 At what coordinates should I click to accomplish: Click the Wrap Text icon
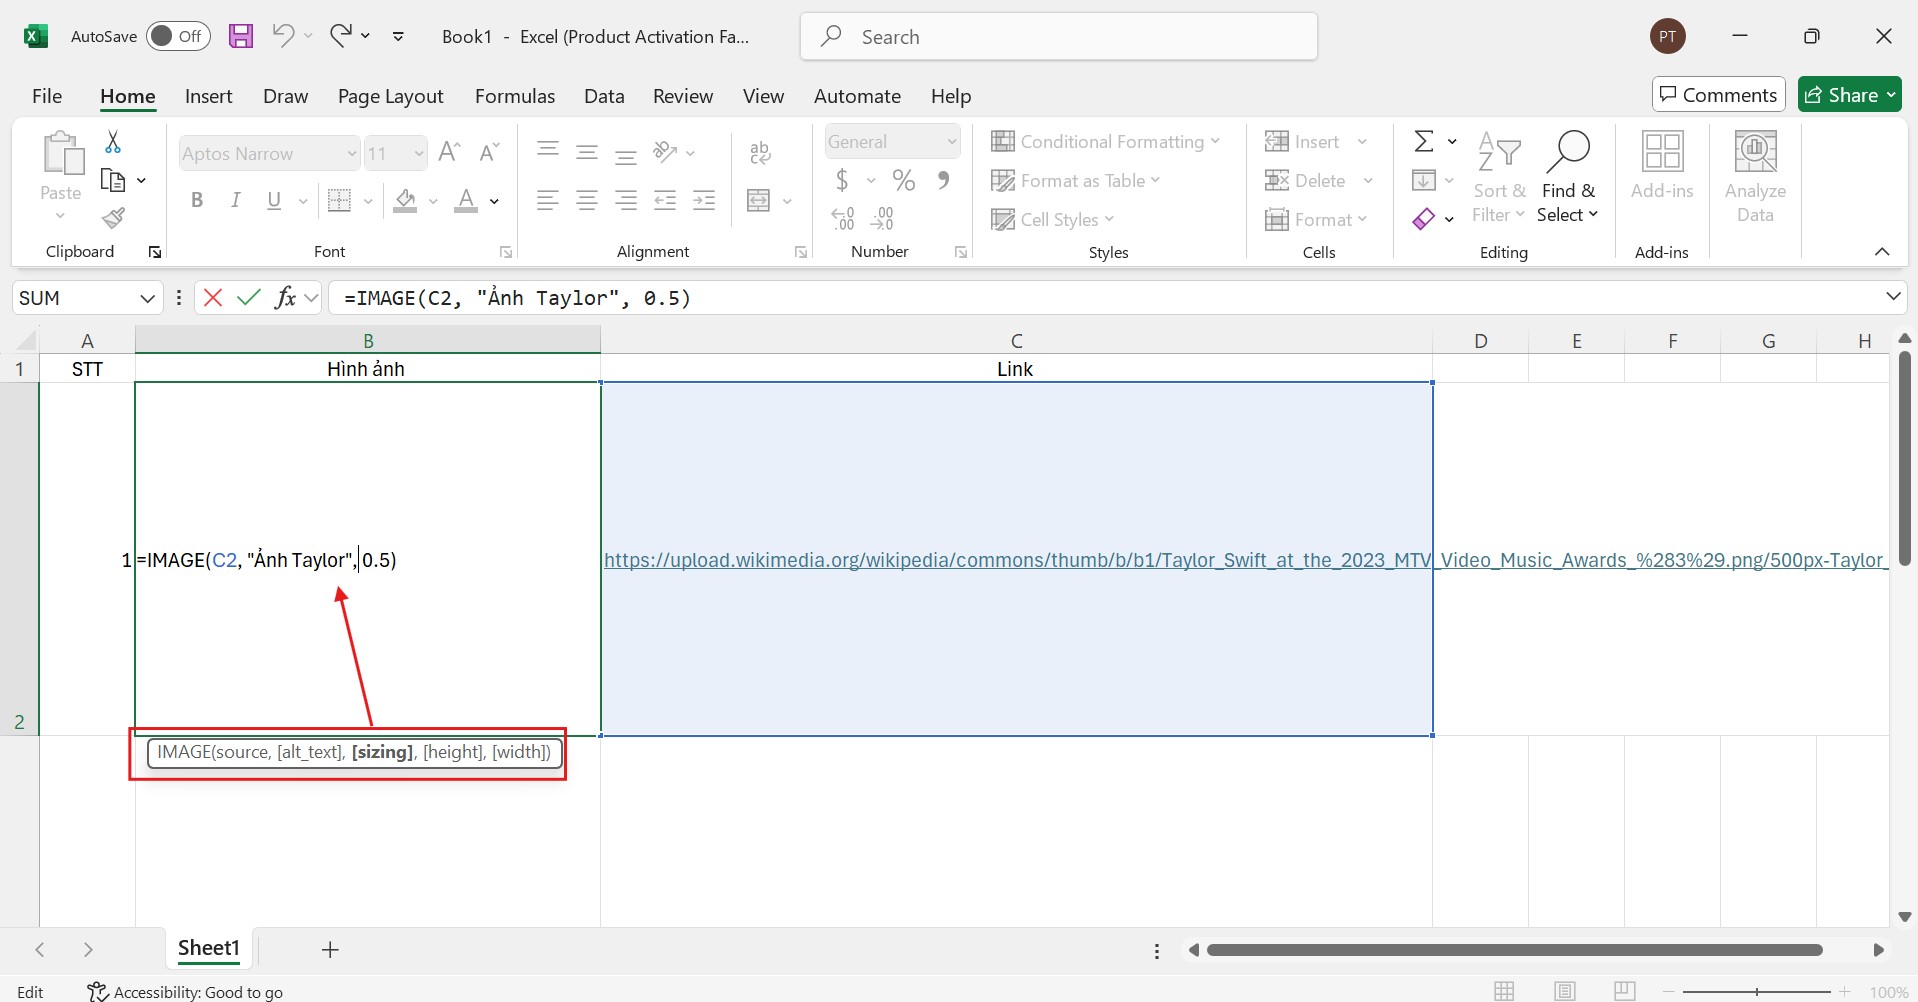(760, 152)
